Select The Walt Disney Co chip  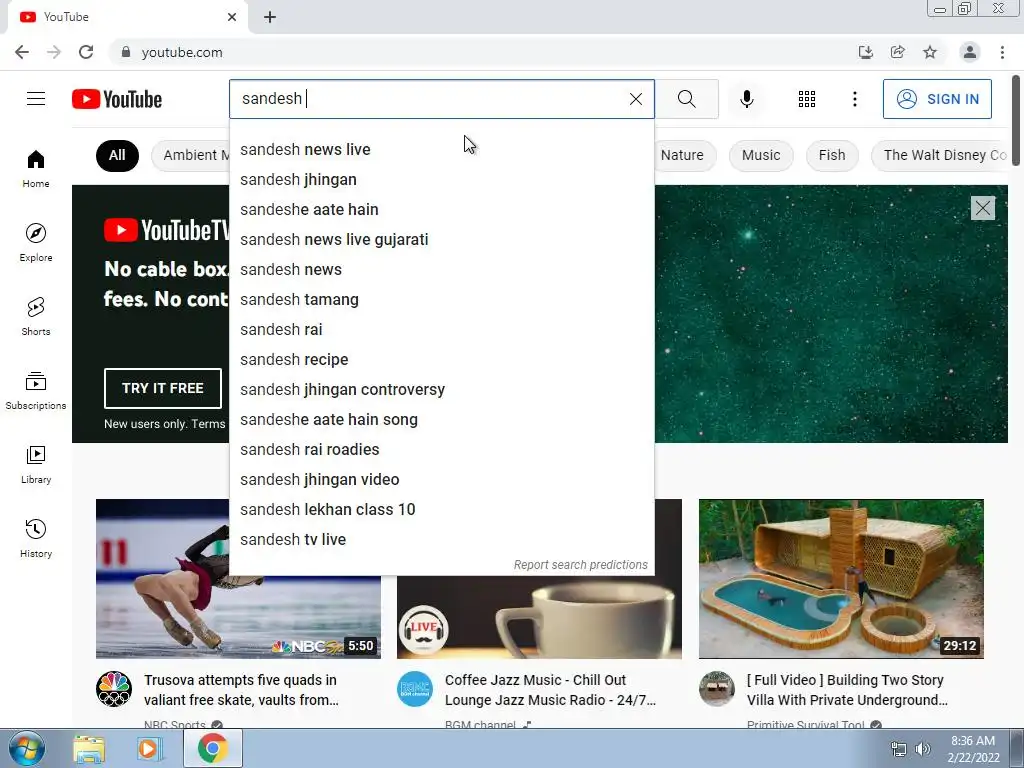940,155
